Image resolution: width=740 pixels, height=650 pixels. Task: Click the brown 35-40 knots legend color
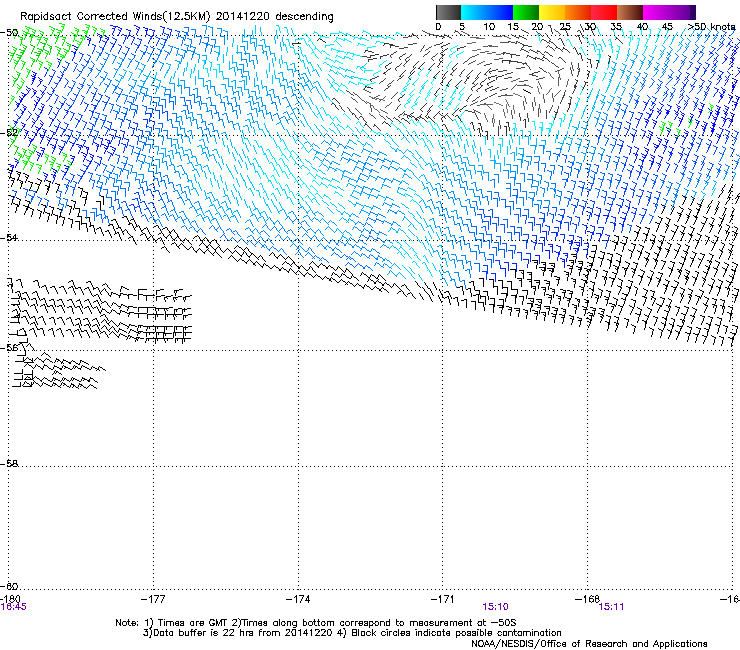pos(630,12)
